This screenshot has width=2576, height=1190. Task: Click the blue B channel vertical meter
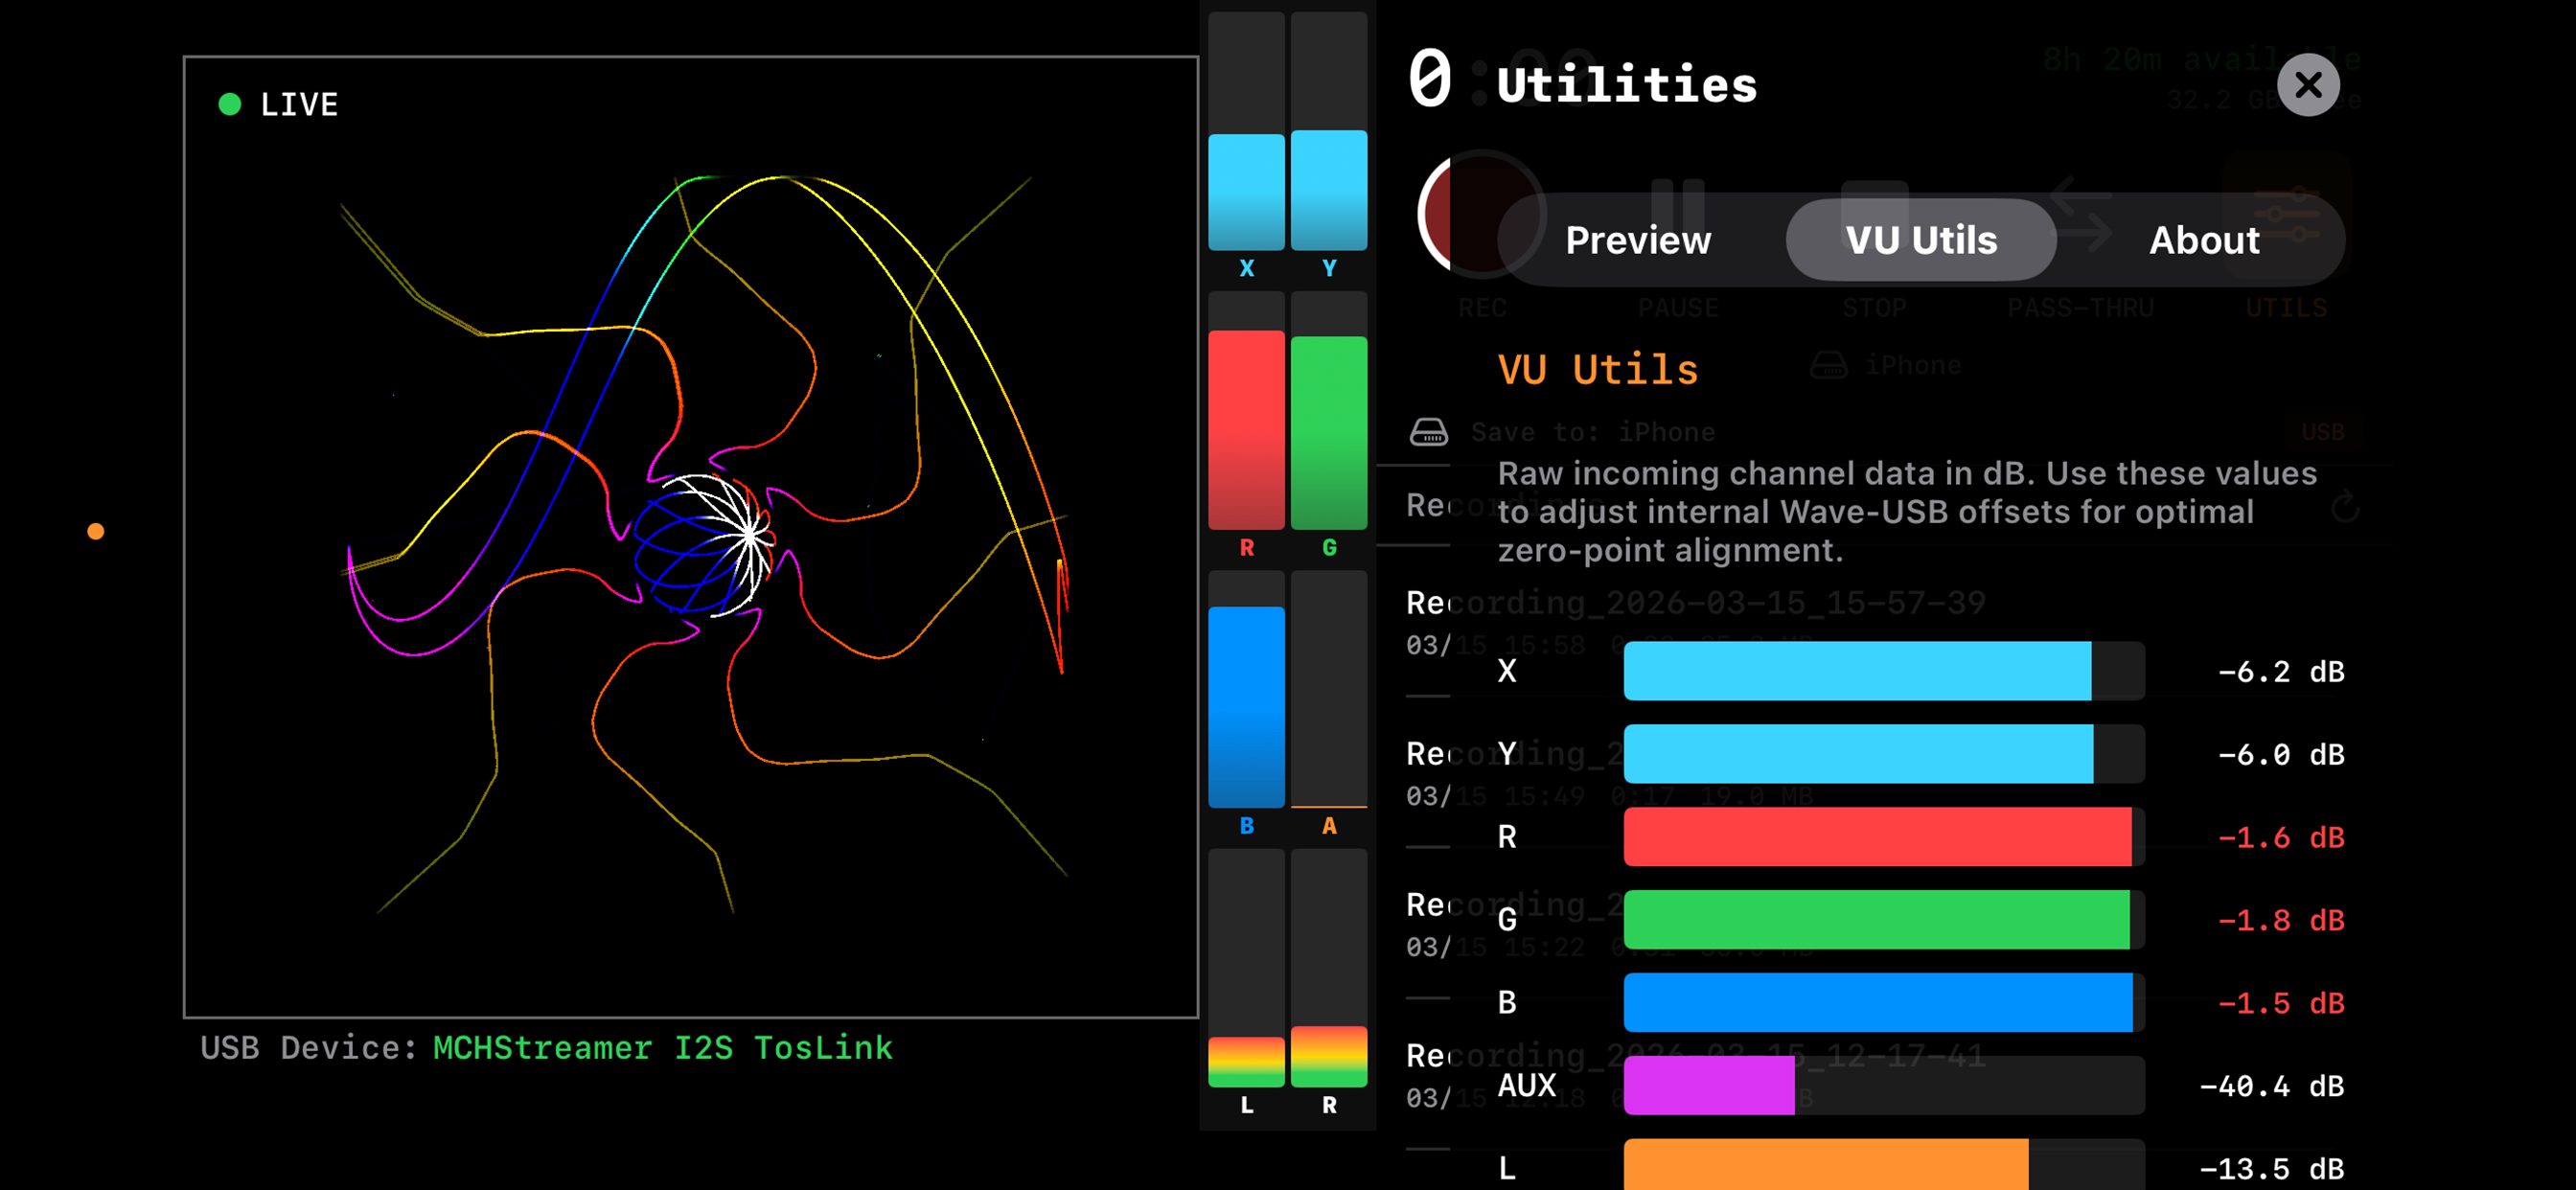pos(1246,689)
